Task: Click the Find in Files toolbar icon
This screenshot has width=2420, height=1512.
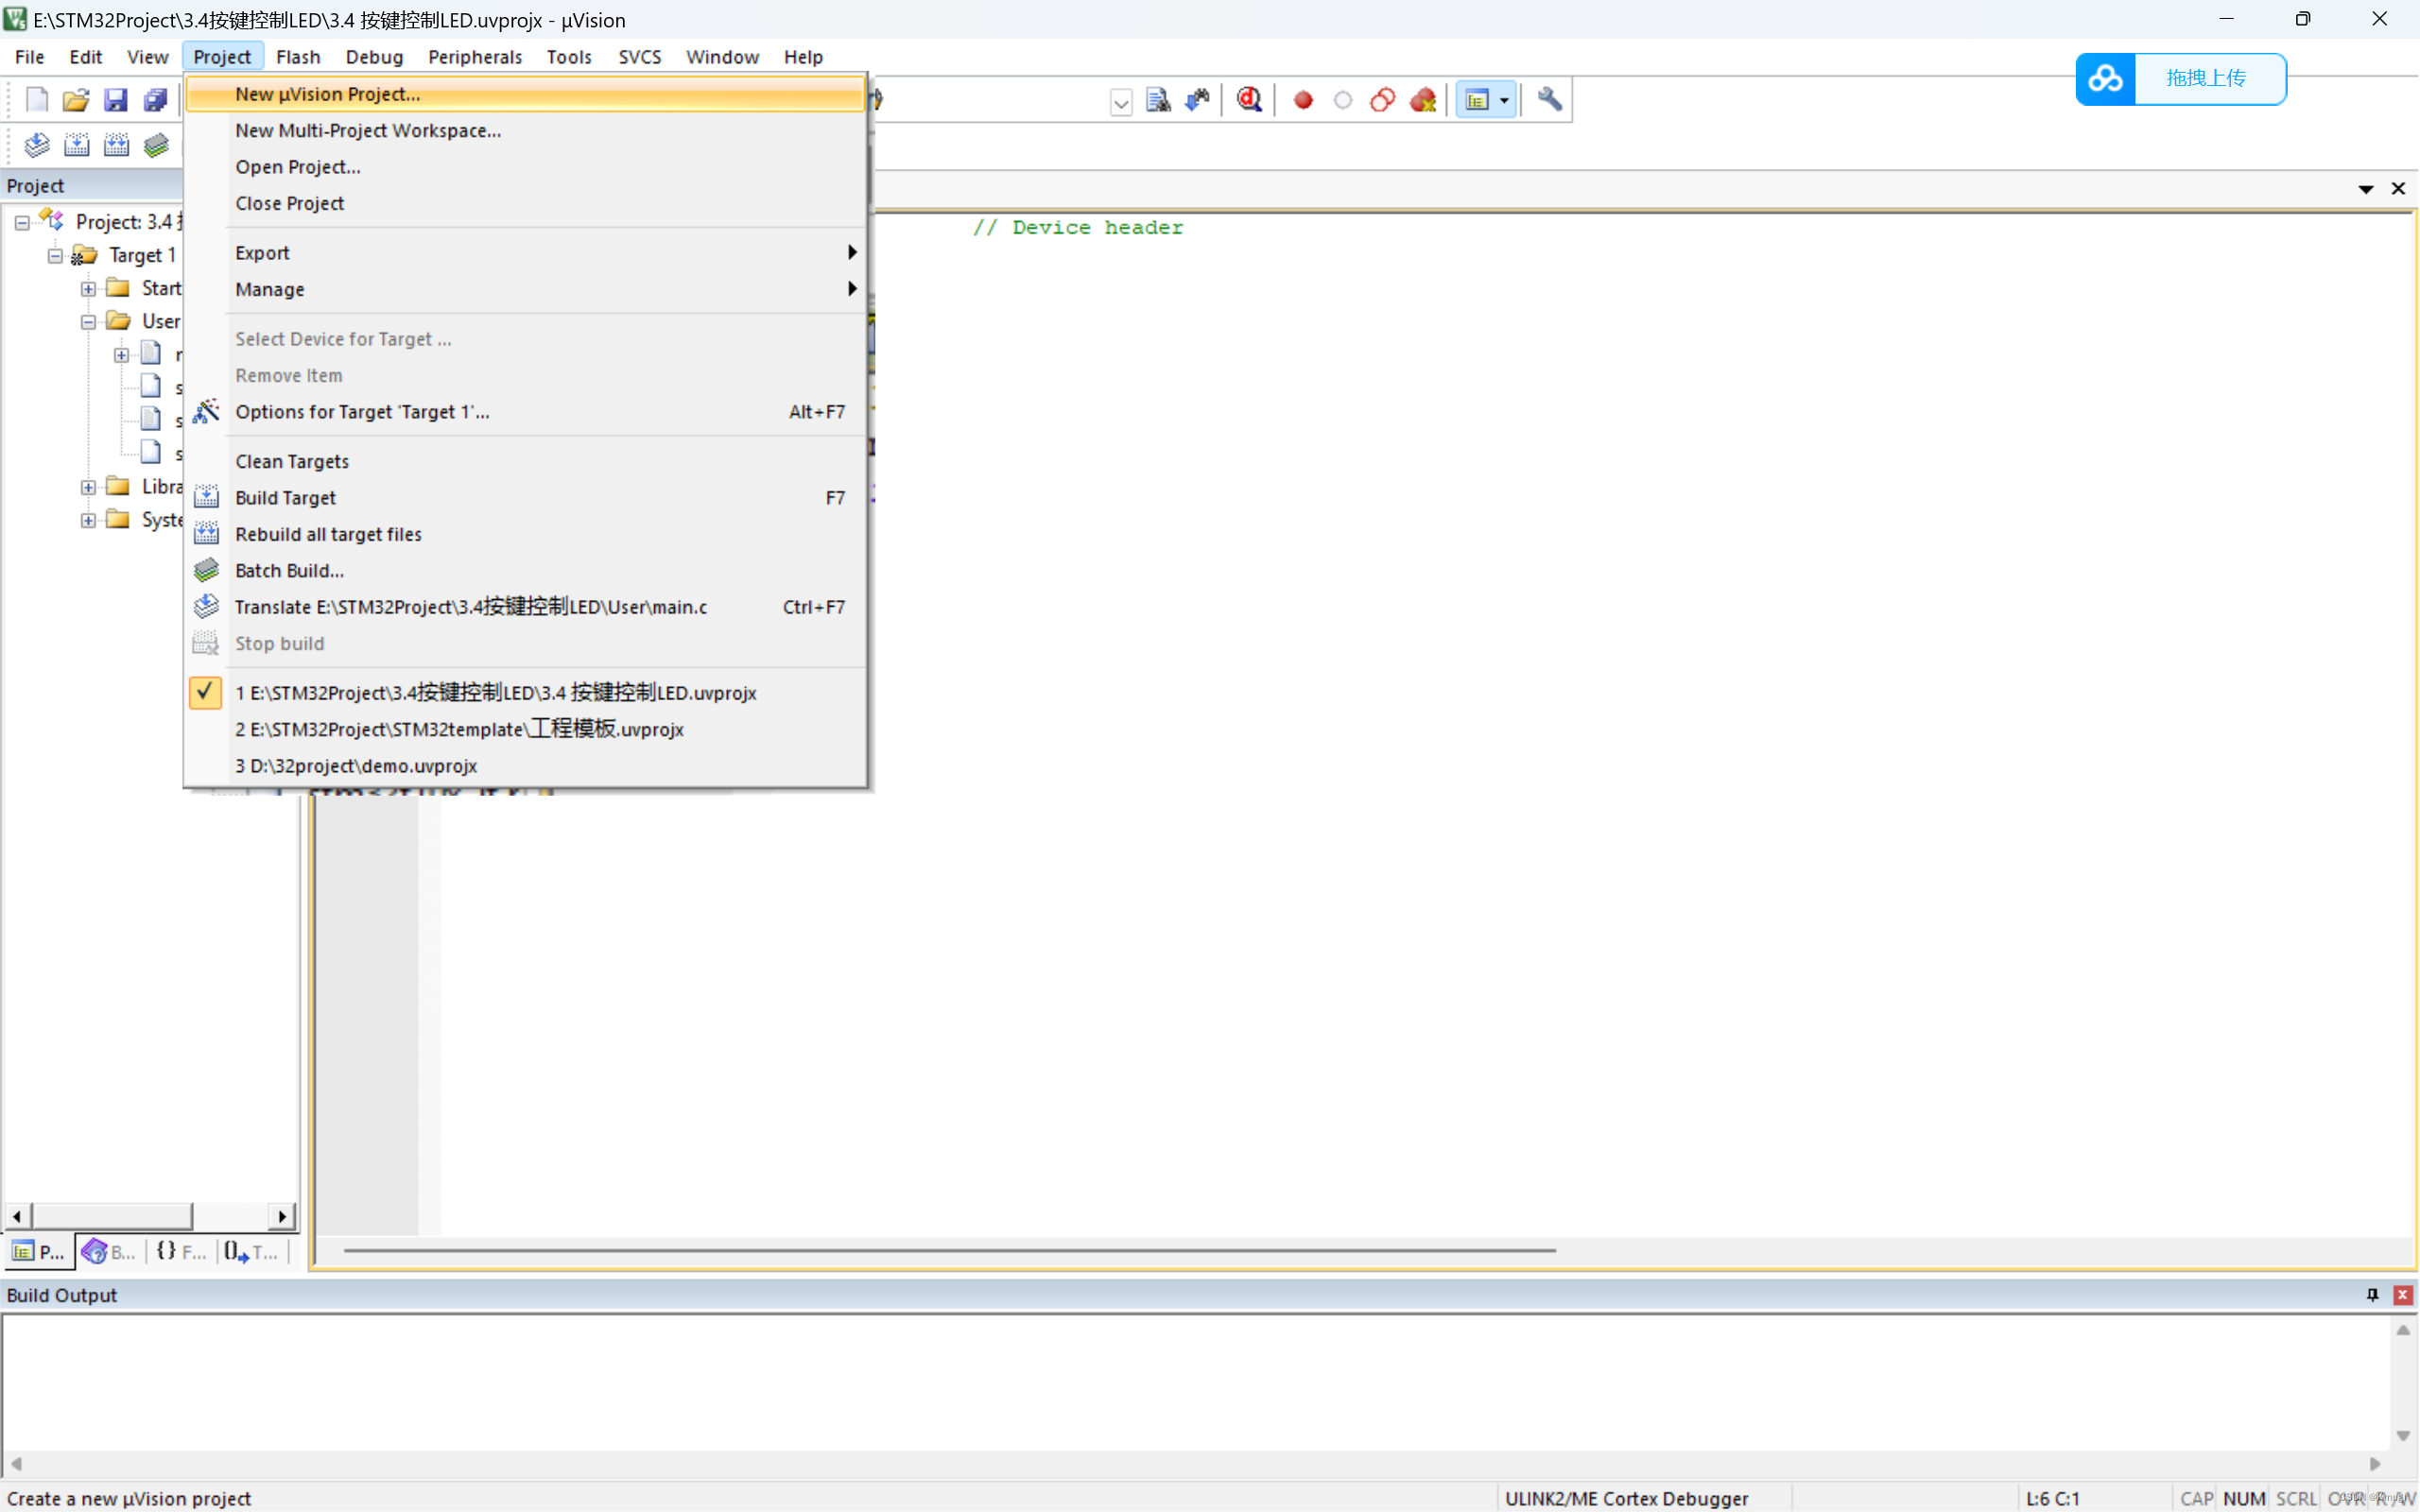Action: click(1158, 100)
